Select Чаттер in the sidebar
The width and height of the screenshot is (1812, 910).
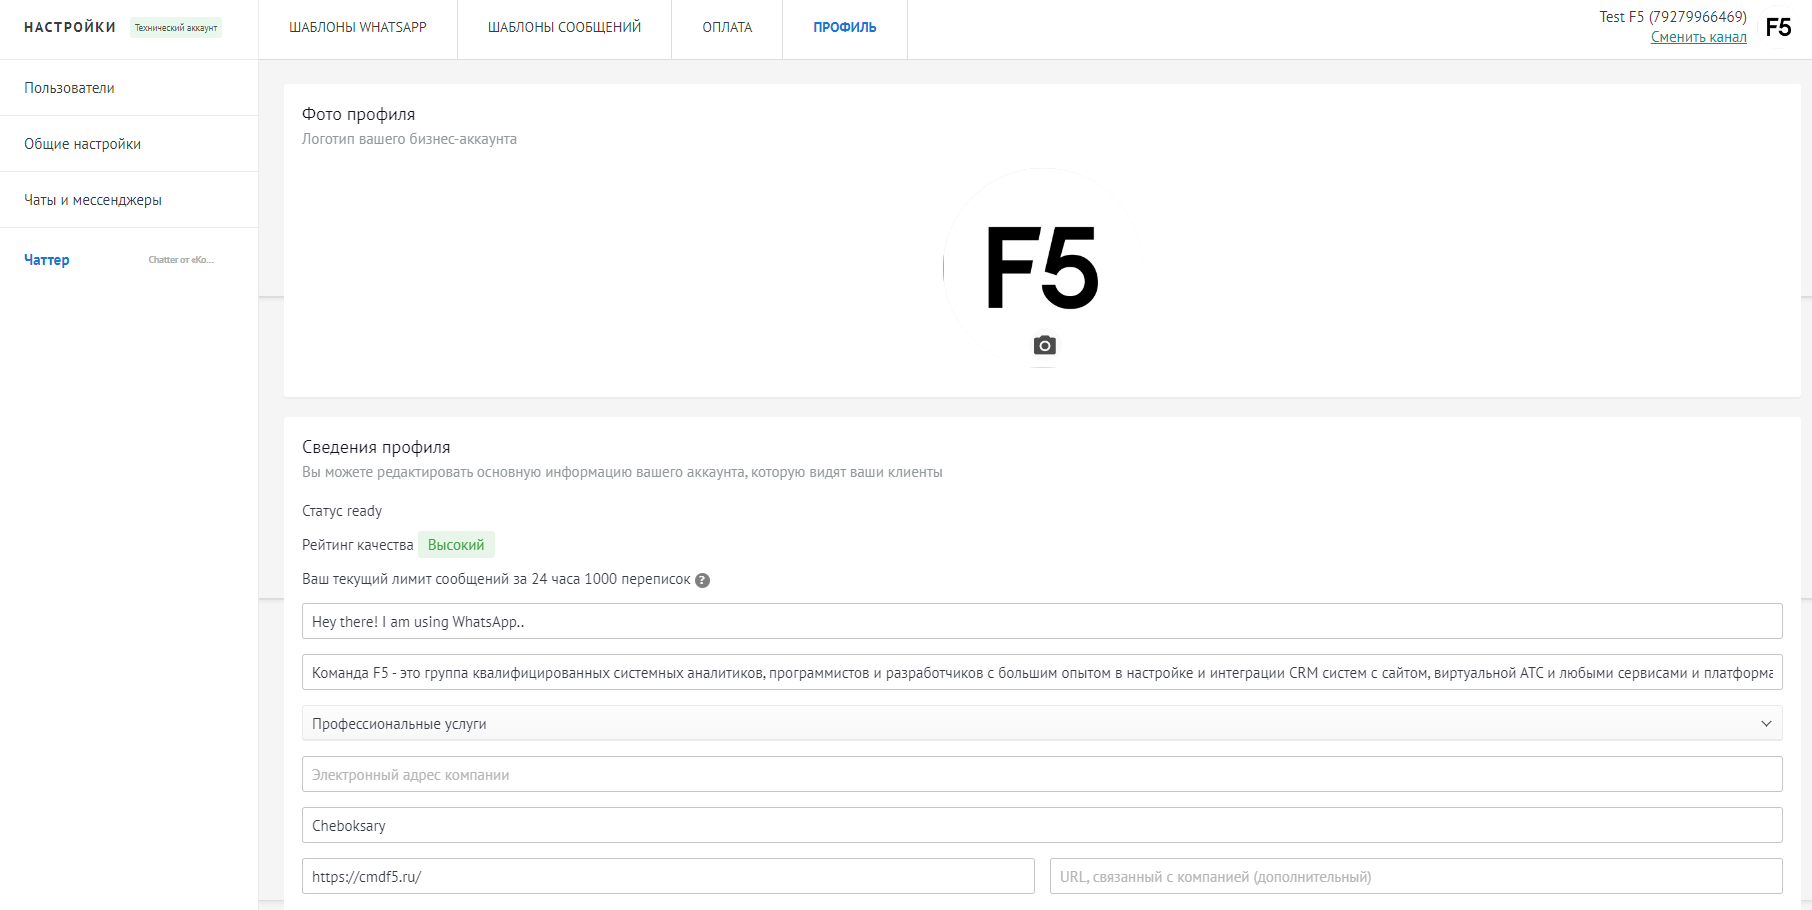[x=47, y=260]
